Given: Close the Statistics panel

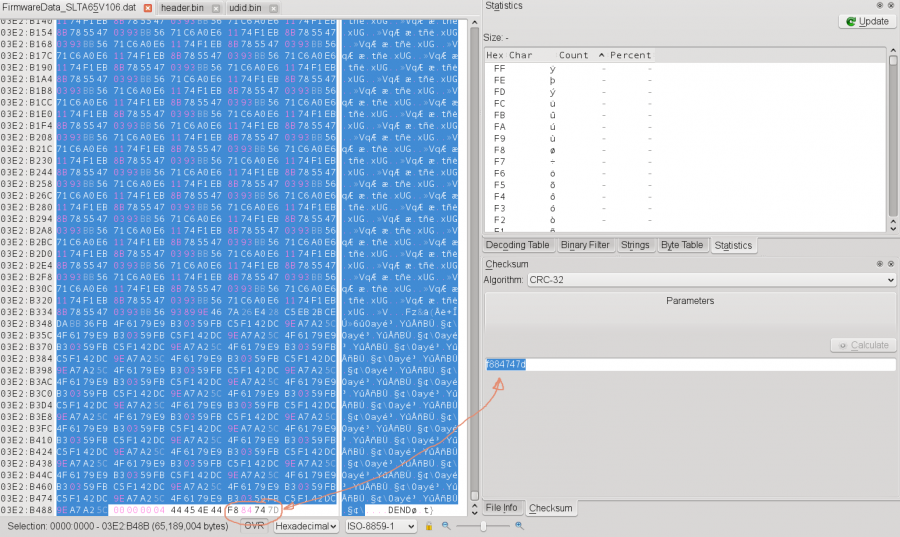Looking at the screenshot, I should tap(891, 5).
